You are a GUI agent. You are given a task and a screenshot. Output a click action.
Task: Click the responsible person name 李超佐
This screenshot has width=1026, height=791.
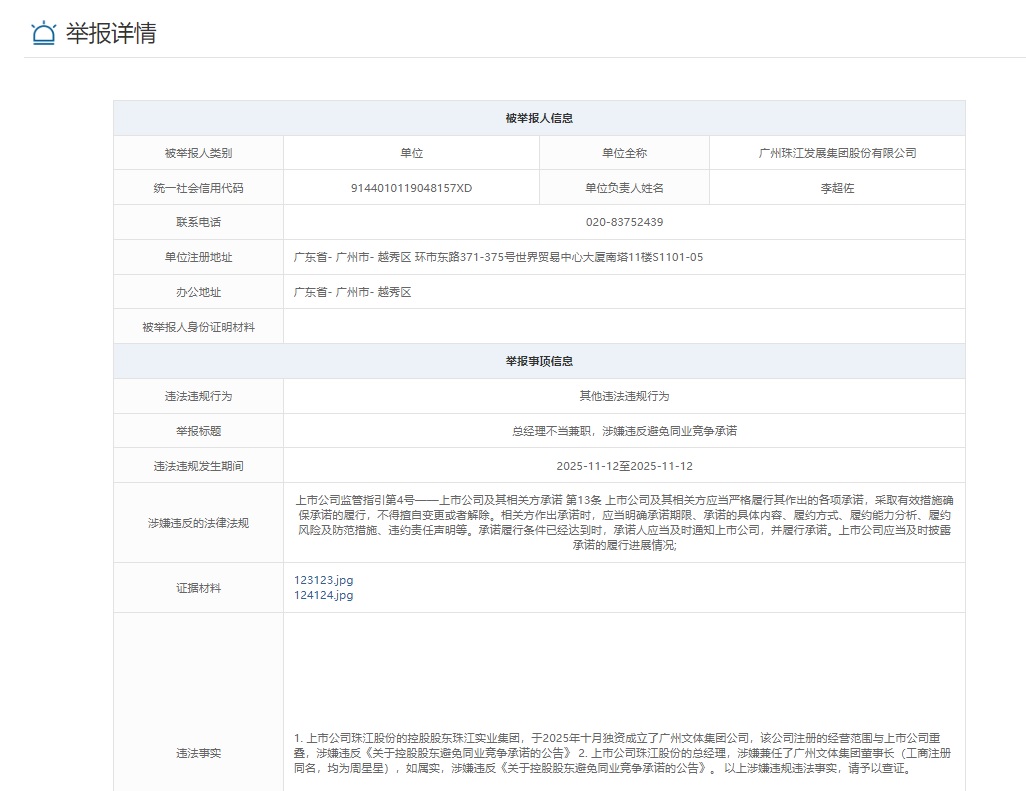click(837, 188)
